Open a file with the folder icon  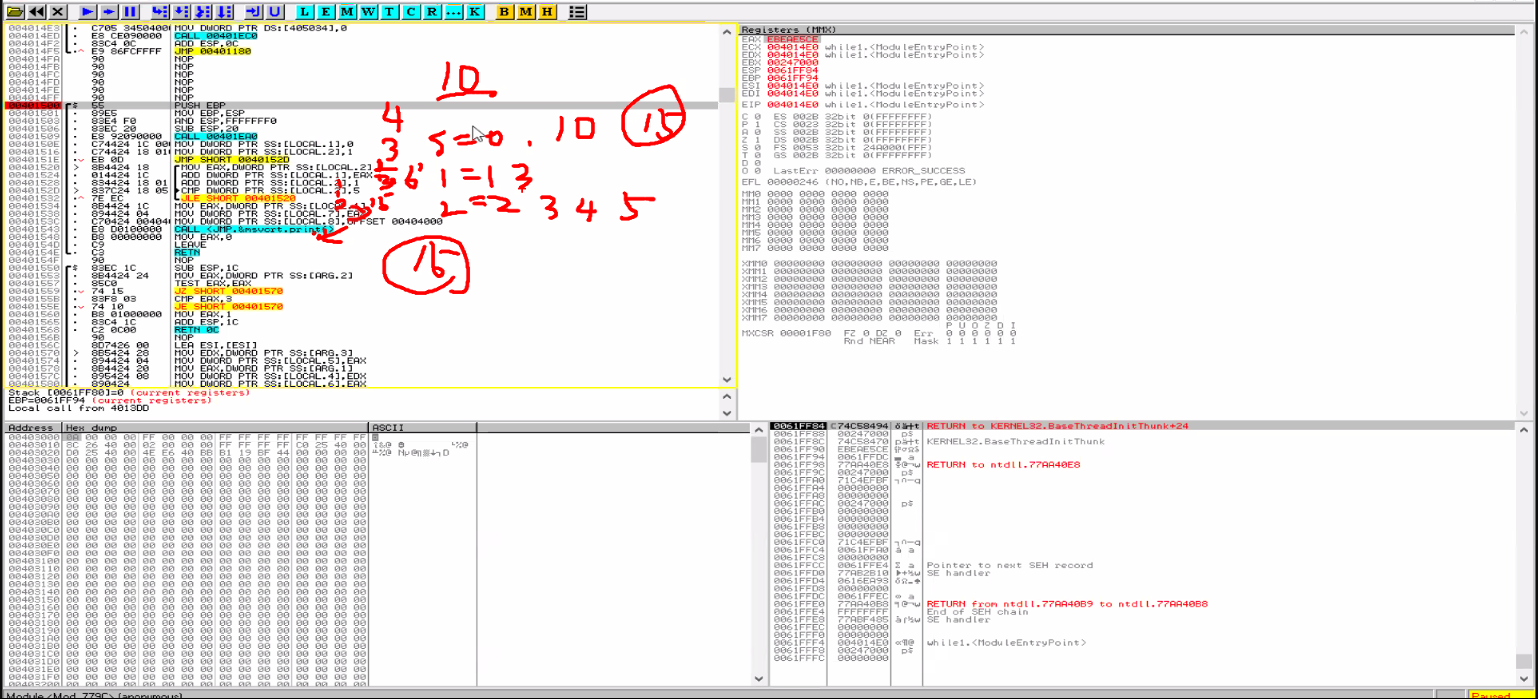coord(13,11)
